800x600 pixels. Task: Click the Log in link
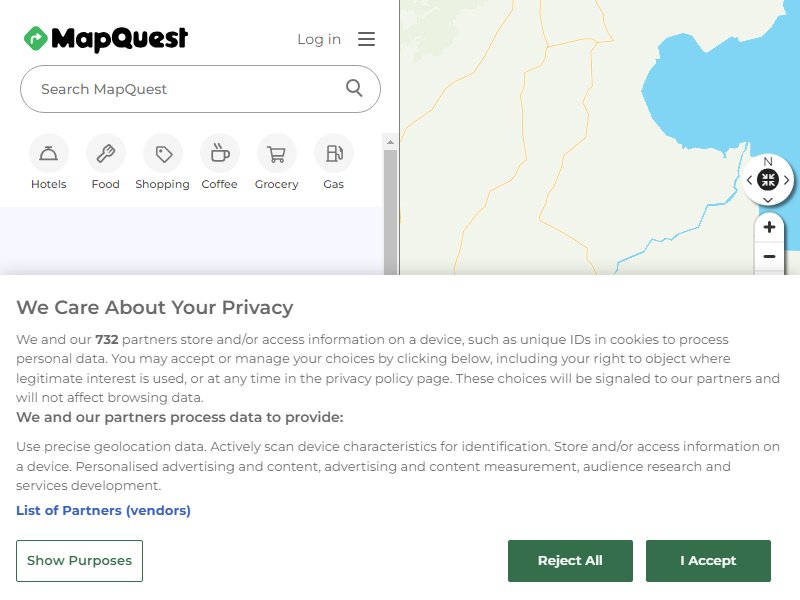(319, 39)
